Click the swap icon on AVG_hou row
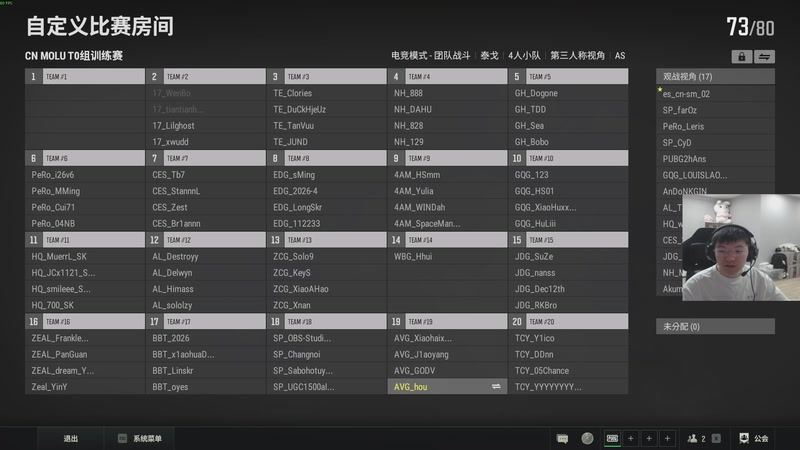The width and height of the screenshot is (800, 450). click(496, 387)
